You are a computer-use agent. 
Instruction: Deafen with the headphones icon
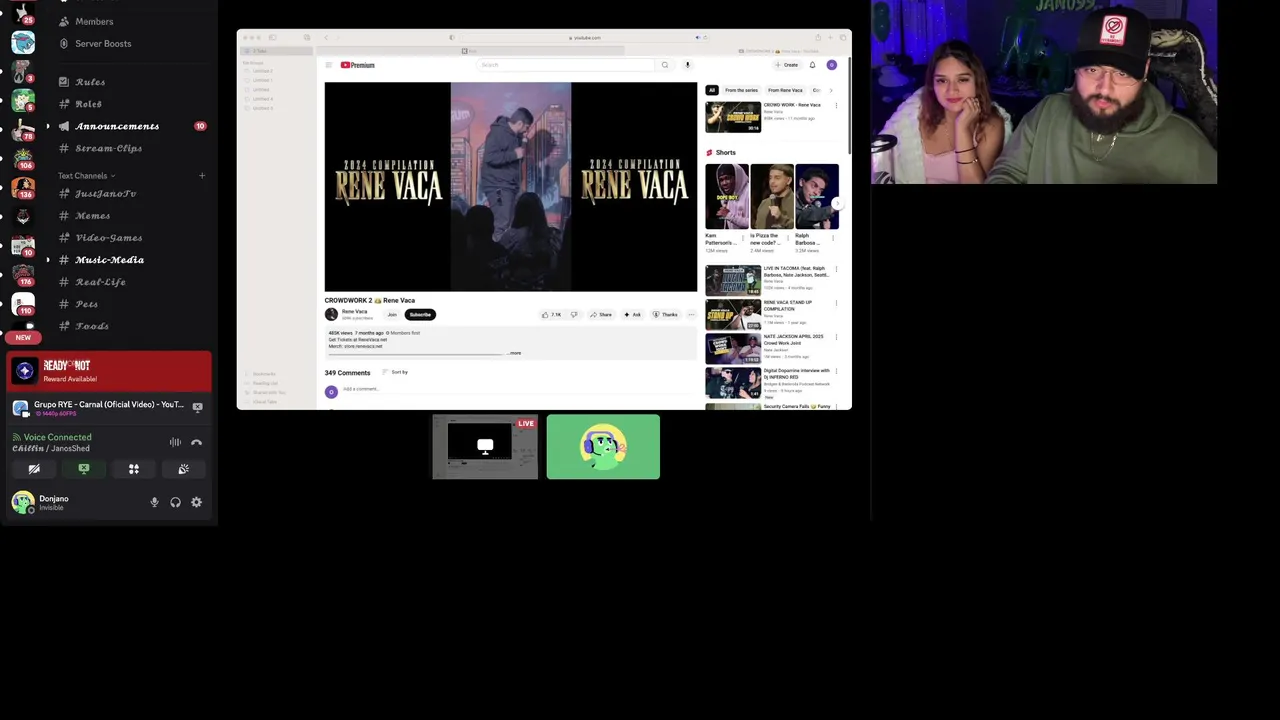175,502
